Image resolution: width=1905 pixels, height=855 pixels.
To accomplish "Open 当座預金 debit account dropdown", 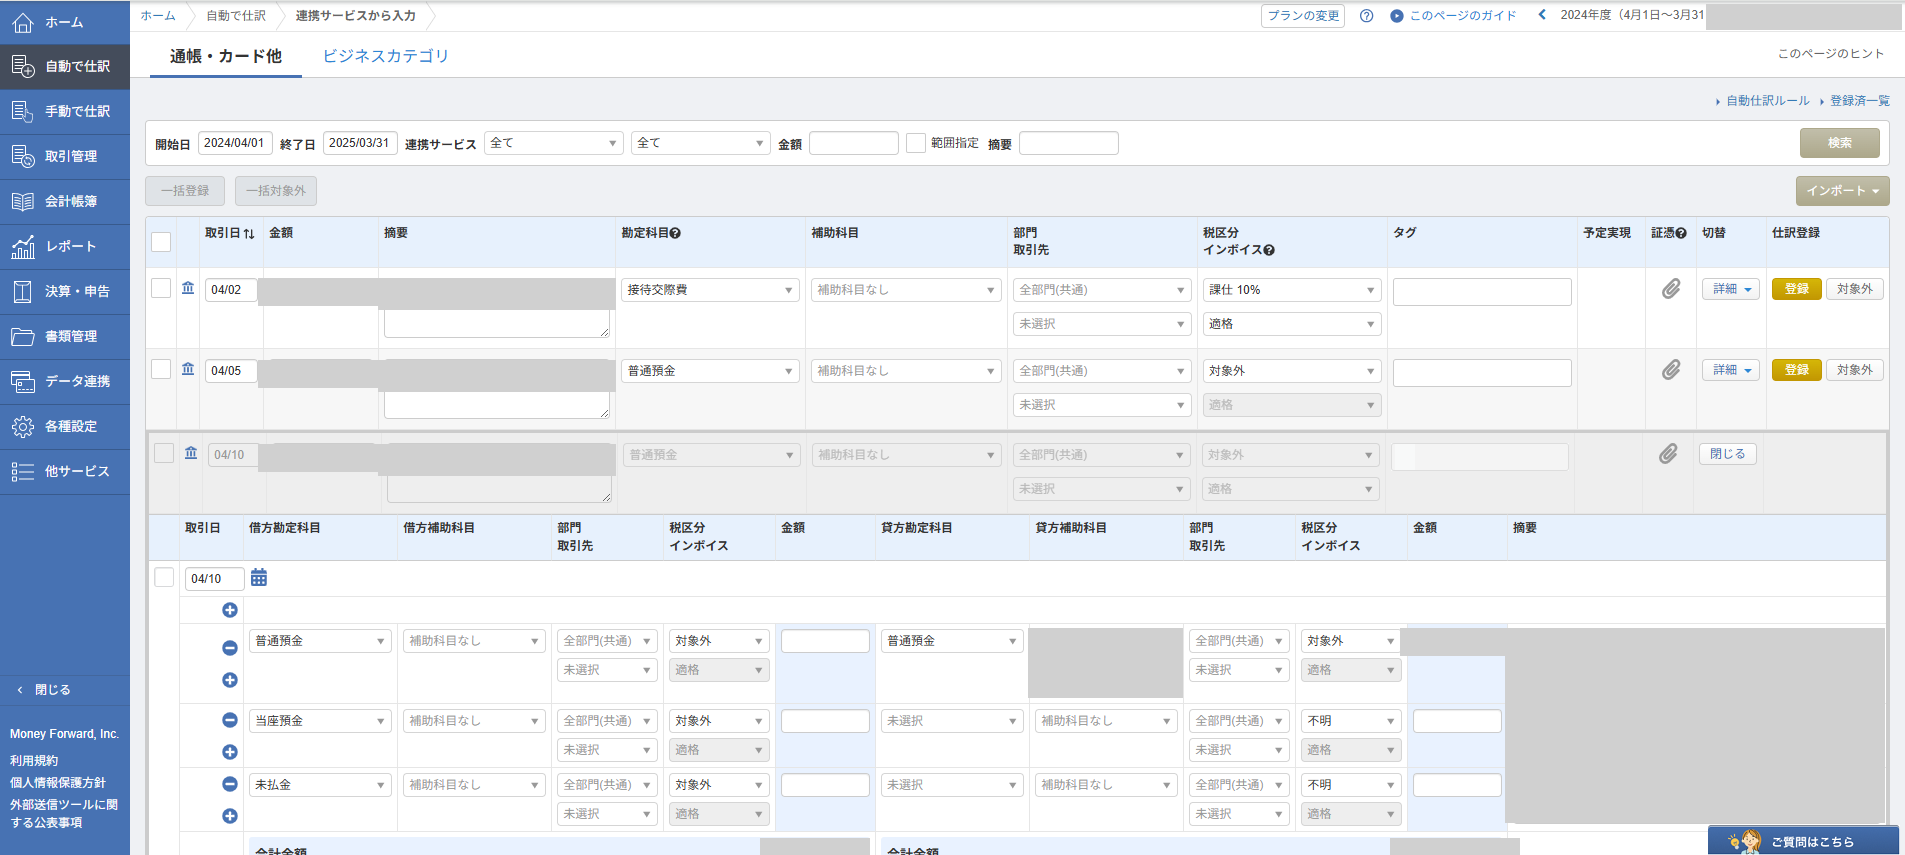I will pyautogui.click(x=320, y=721).
